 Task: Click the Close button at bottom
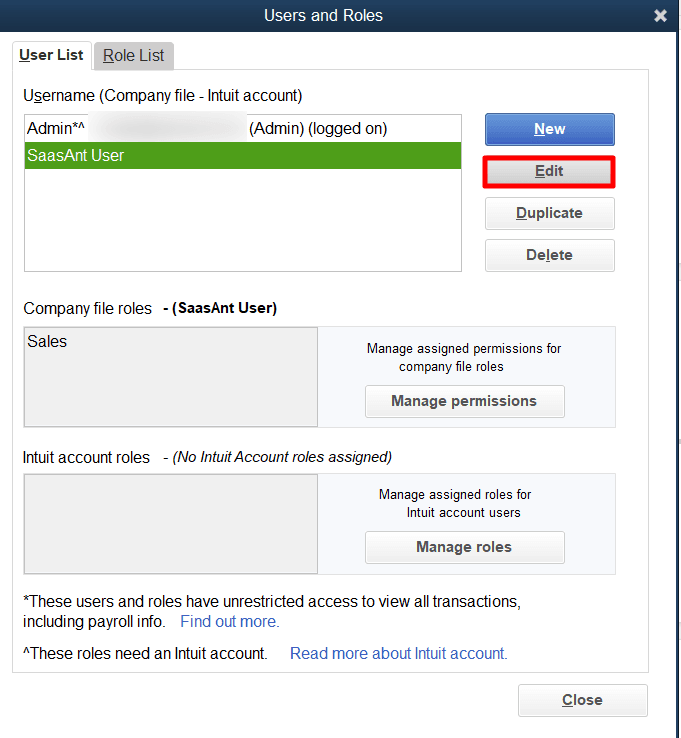tap(583, 700)
